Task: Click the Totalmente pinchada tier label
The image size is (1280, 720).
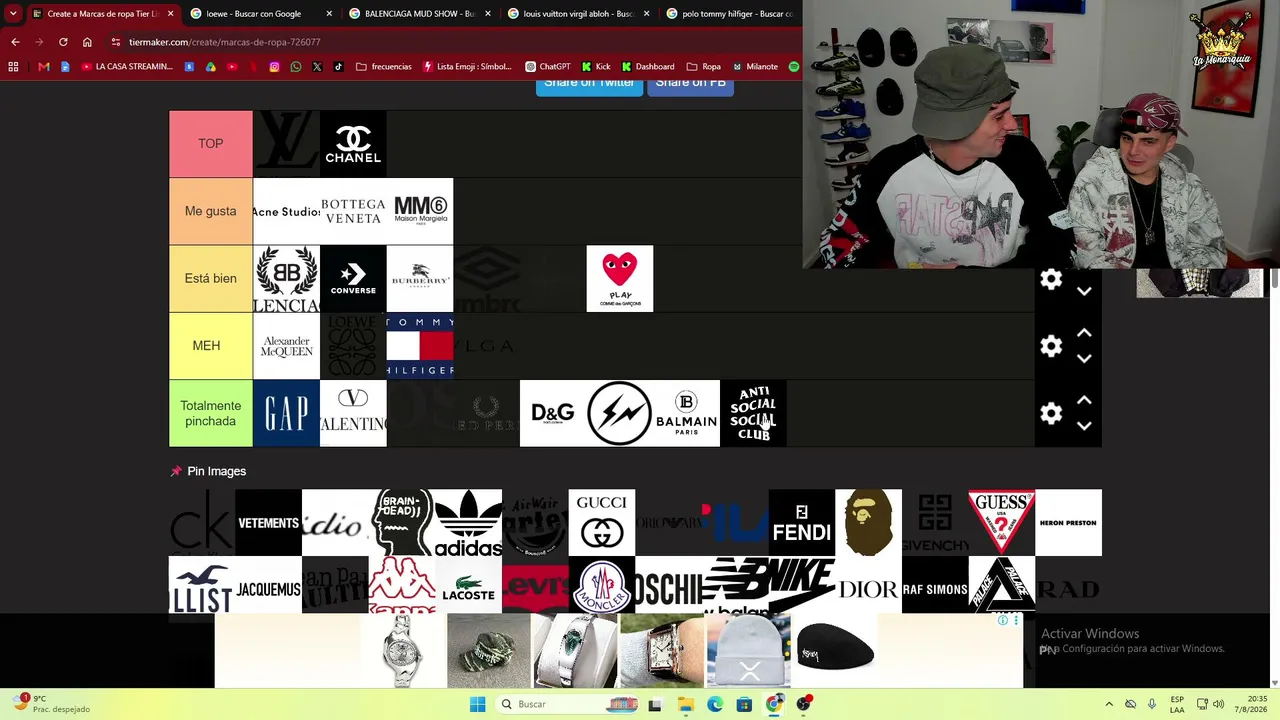Action: point(211,413)
